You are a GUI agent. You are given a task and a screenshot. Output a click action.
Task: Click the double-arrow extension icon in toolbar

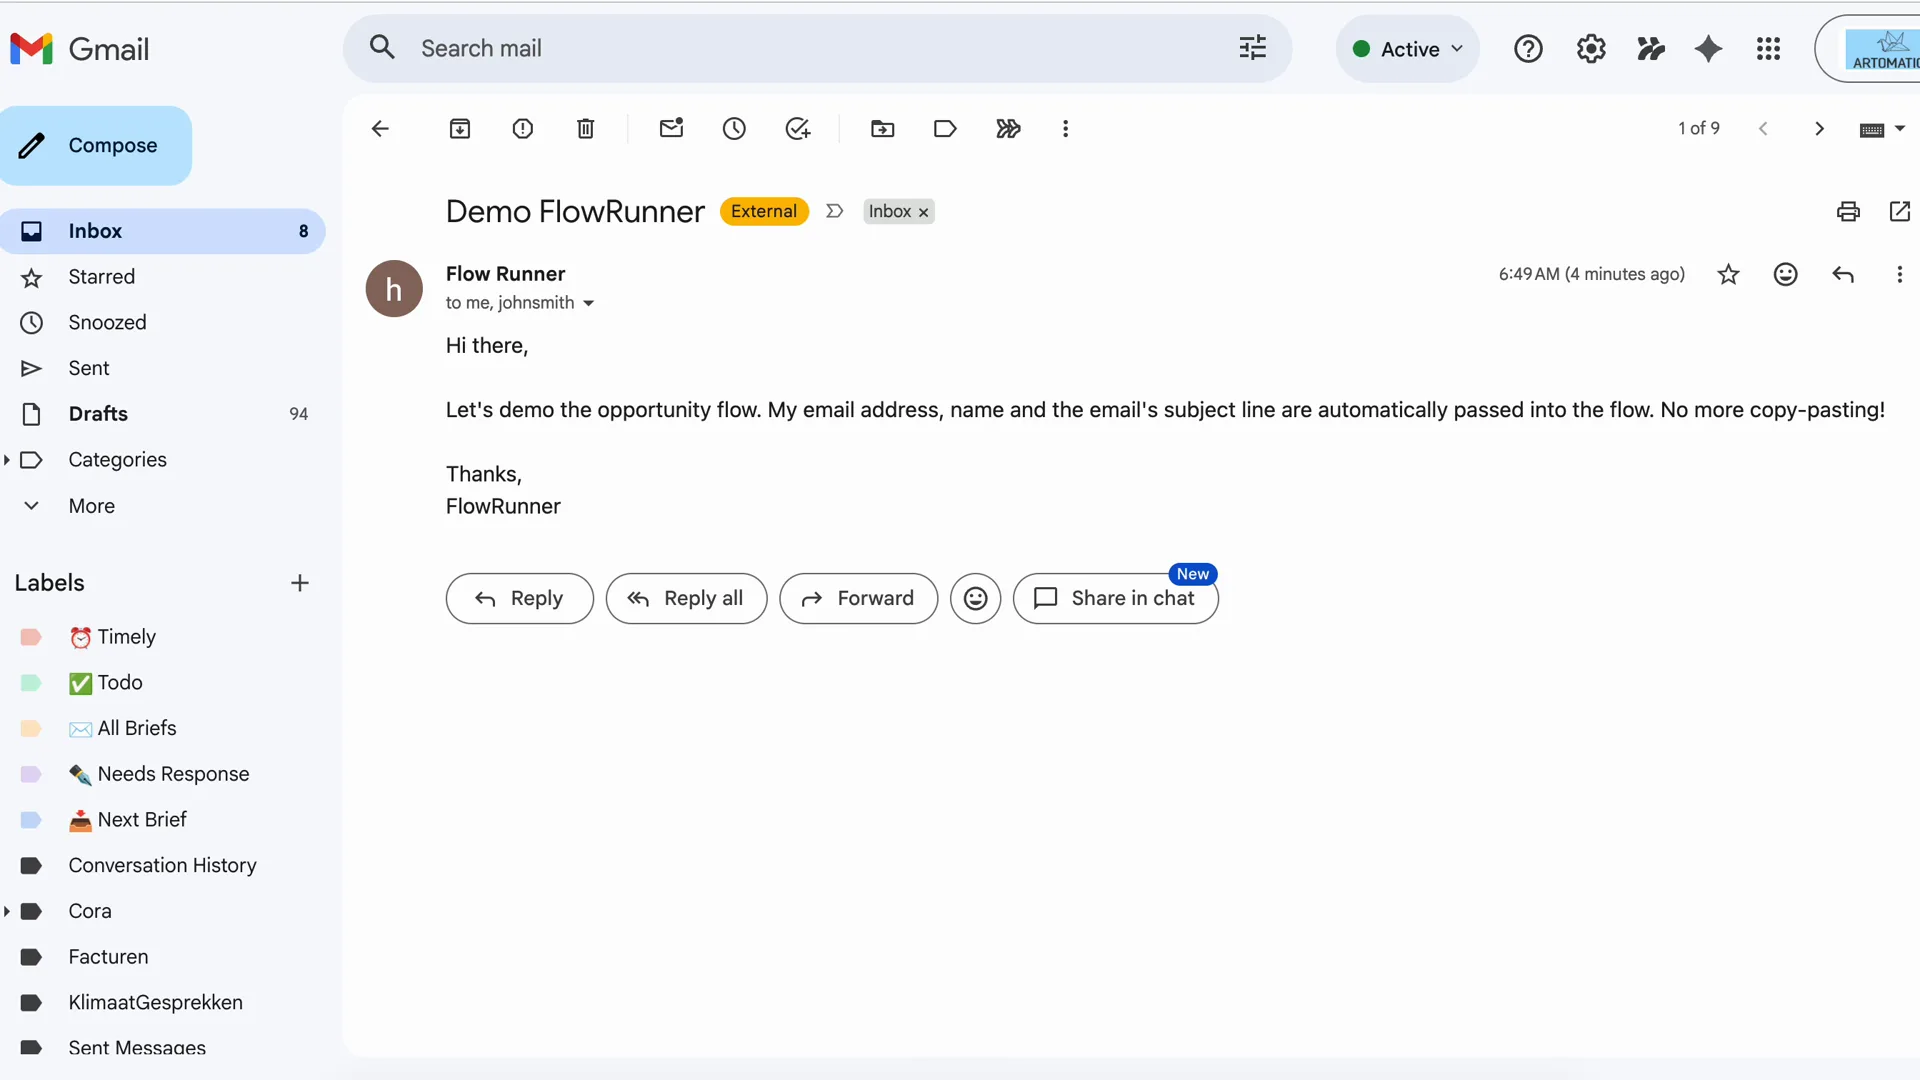(1008, 129)
